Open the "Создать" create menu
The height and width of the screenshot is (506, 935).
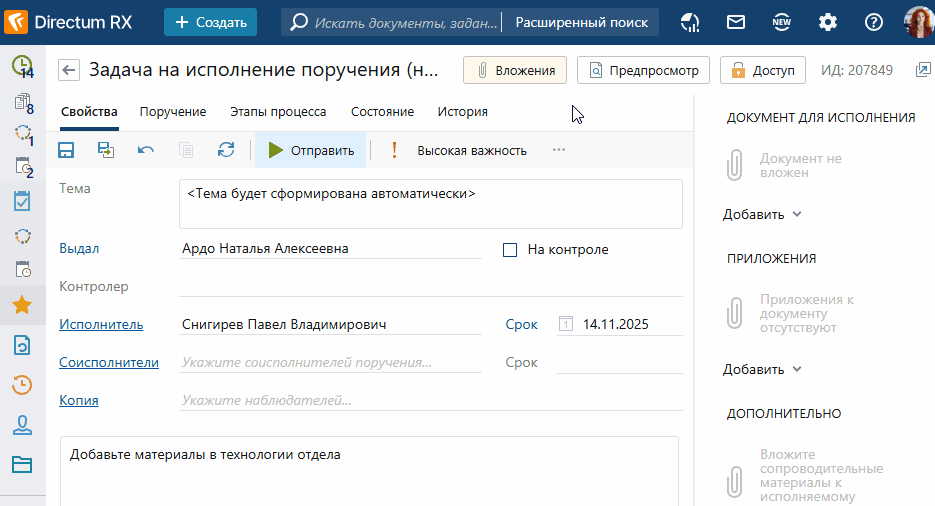[x=210, y=22]
